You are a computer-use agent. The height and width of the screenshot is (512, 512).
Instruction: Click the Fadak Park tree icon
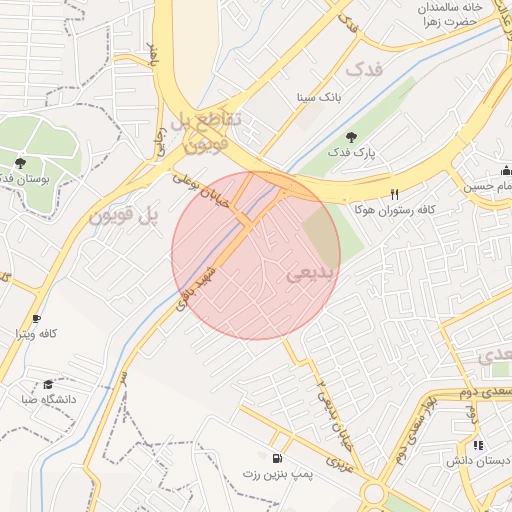coord(351,137)
